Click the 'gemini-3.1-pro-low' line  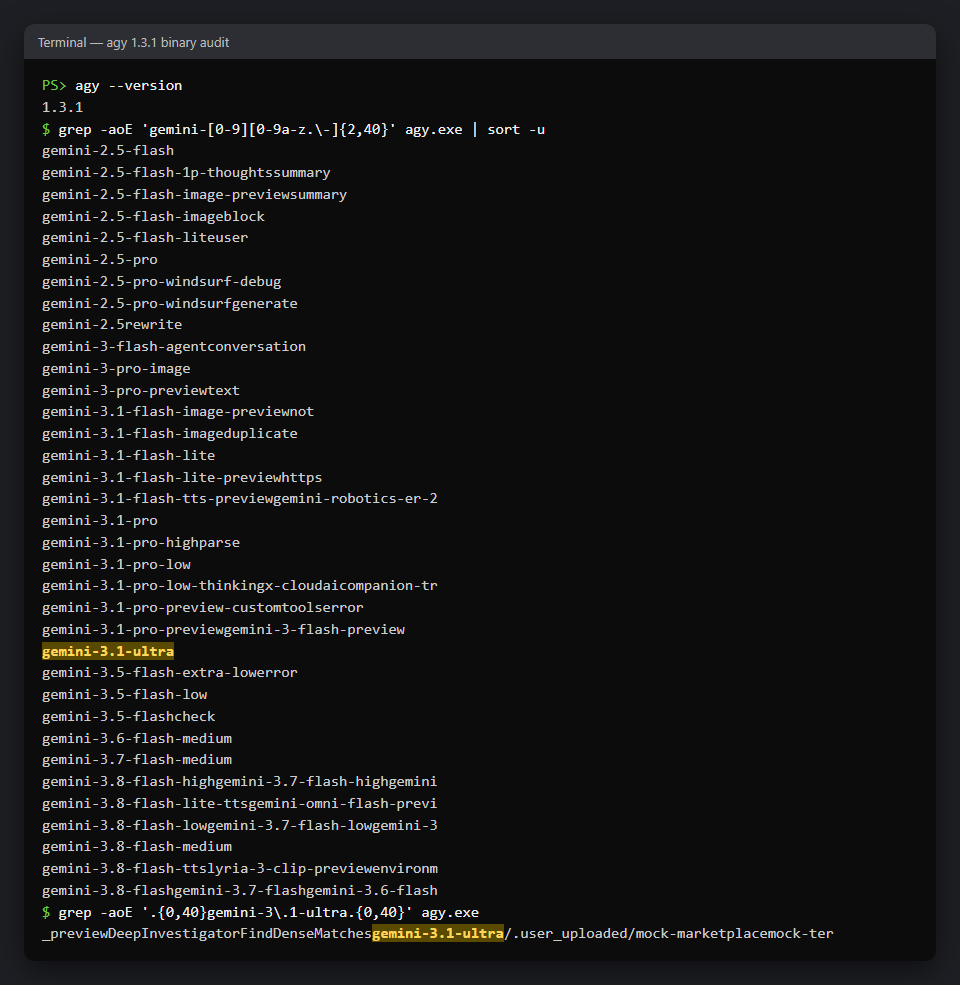tap(116, 565)
